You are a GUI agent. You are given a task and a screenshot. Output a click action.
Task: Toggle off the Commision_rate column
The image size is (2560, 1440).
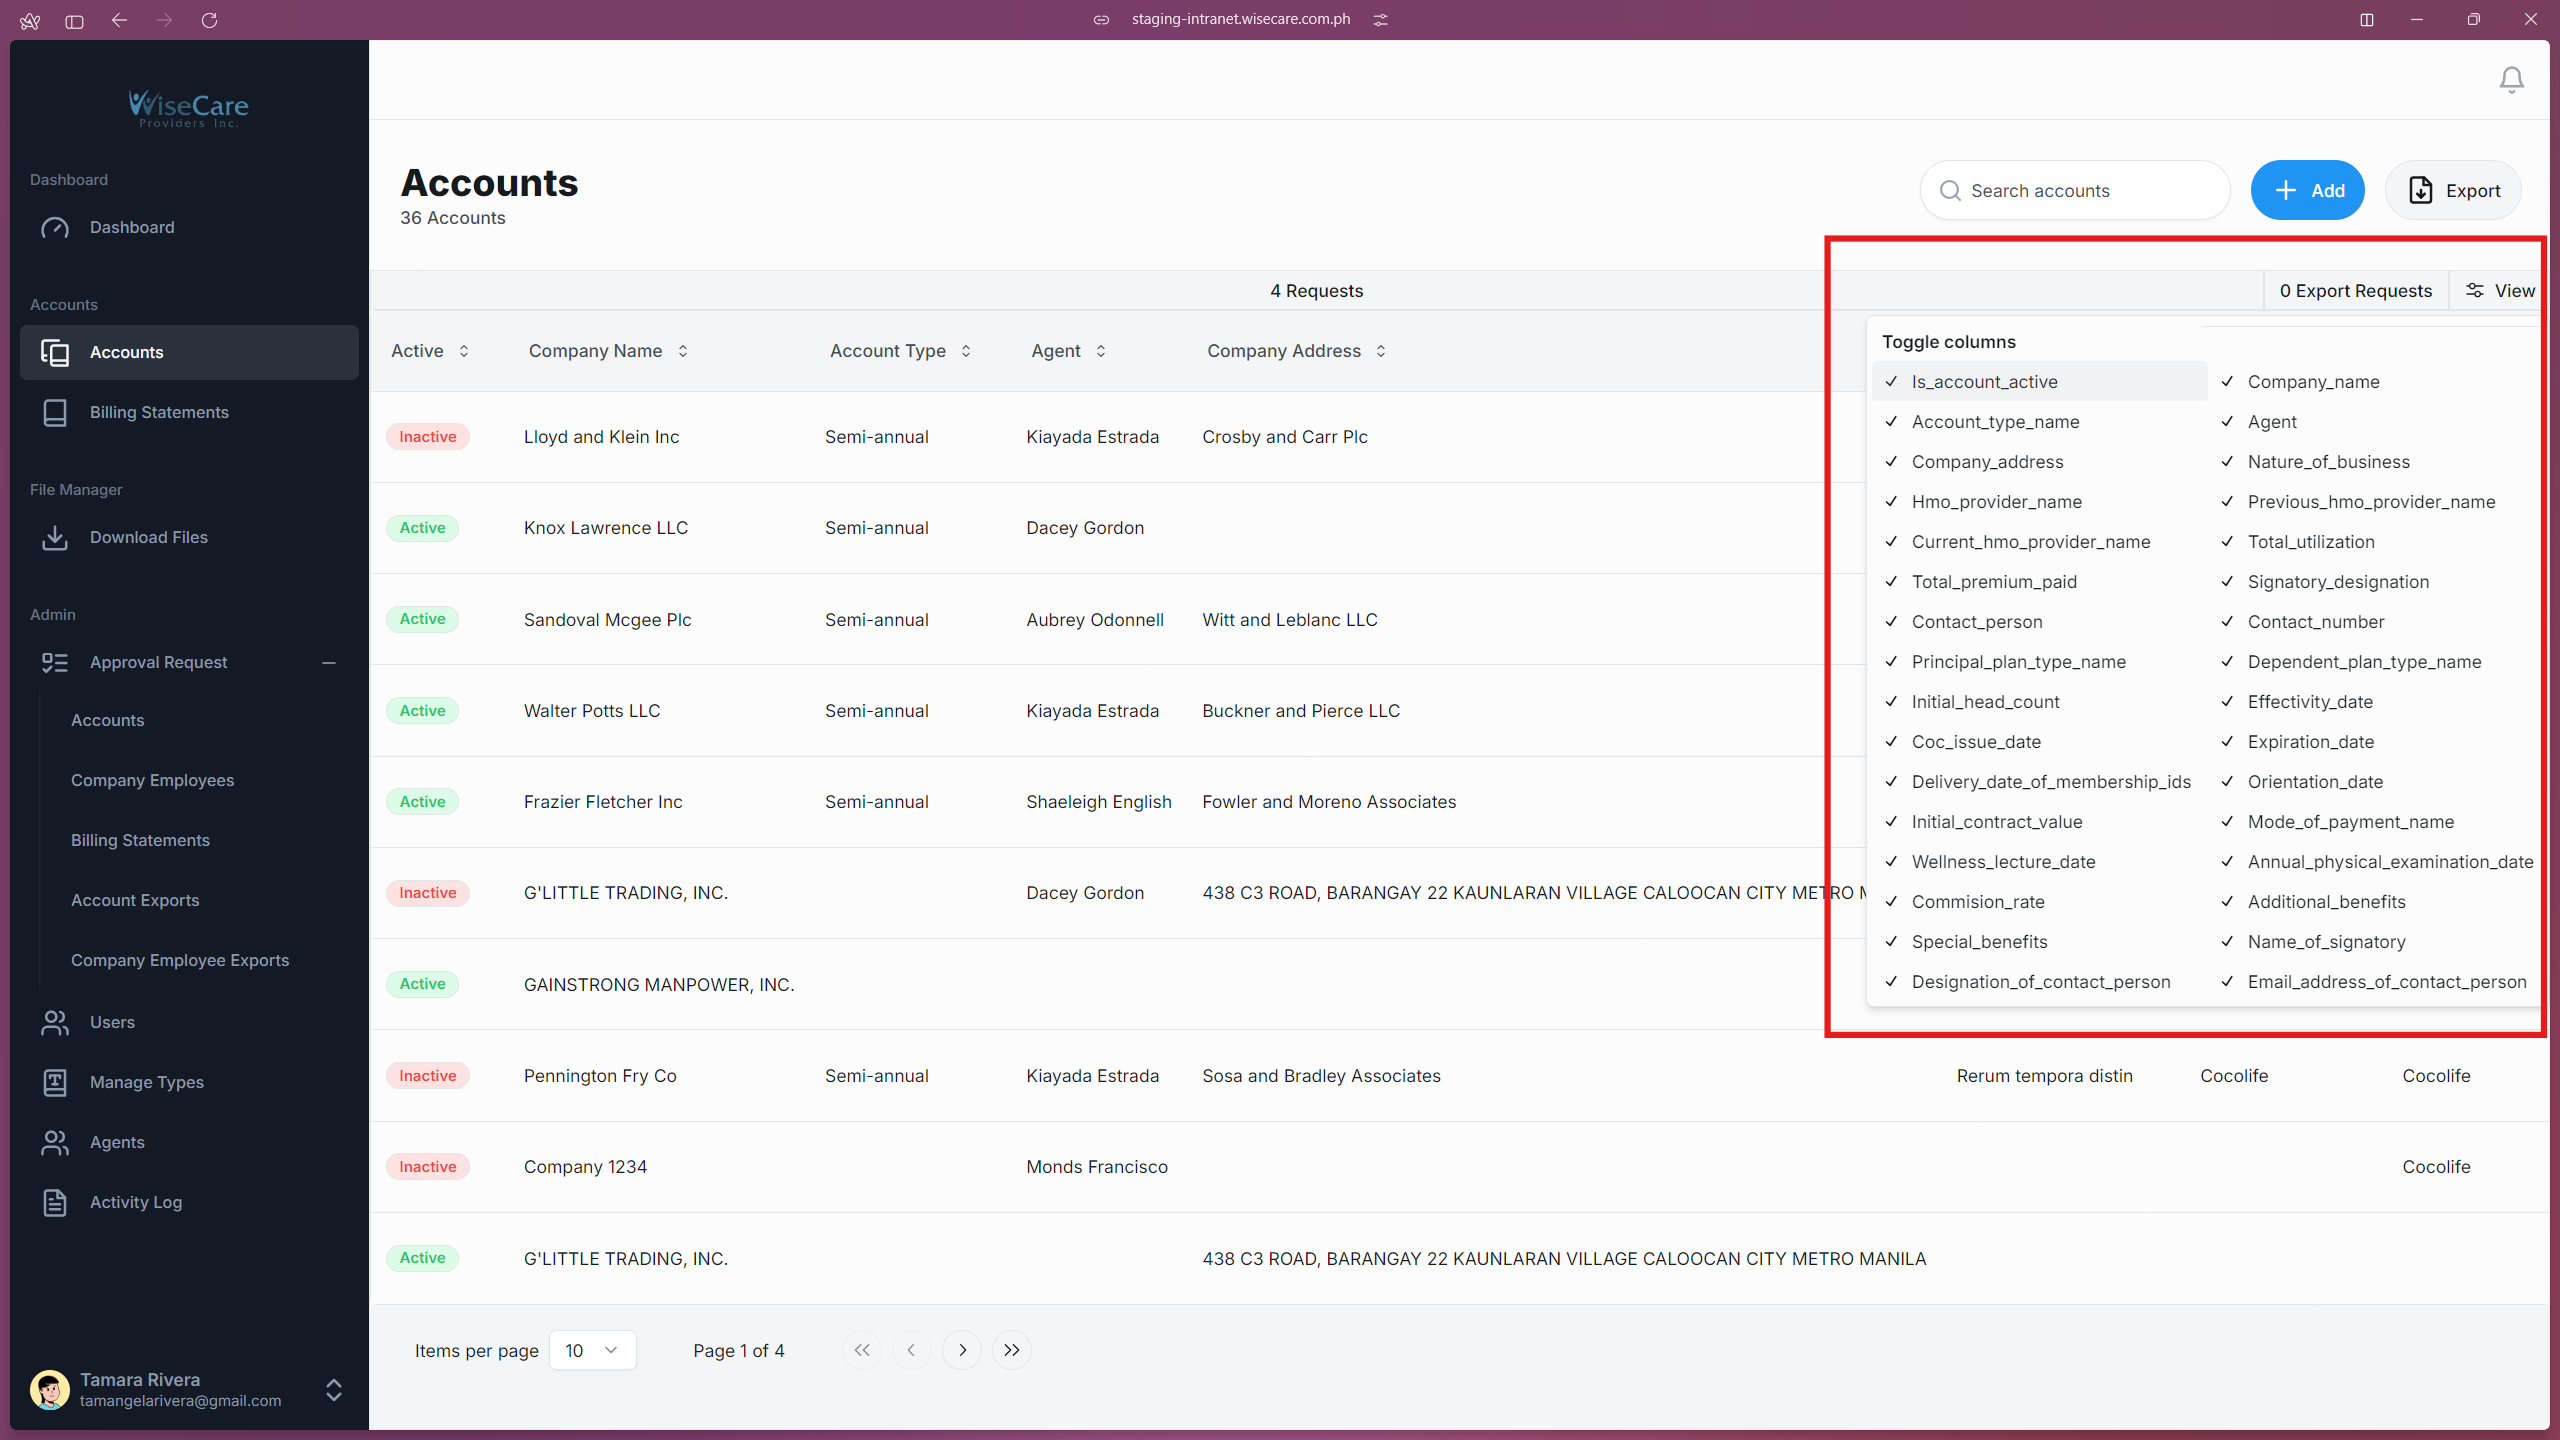(1977, 902)
